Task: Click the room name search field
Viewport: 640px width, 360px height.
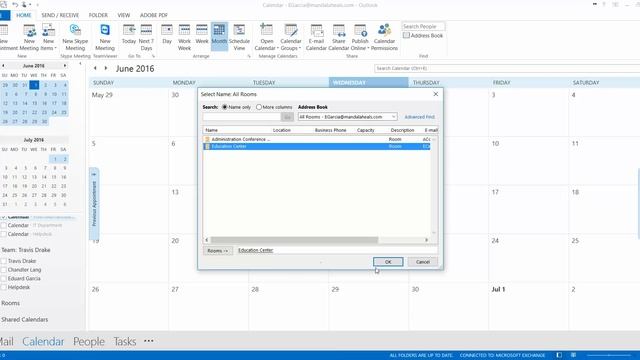Action: coord(242,117)
